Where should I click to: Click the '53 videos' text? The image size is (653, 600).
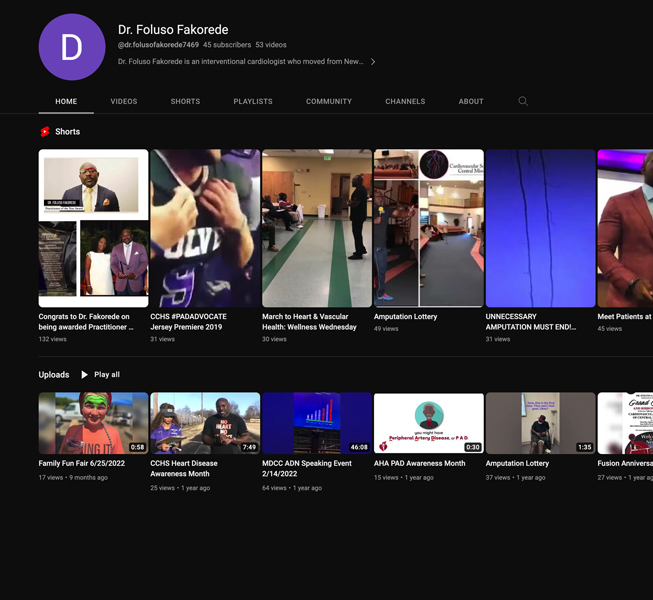271,45
